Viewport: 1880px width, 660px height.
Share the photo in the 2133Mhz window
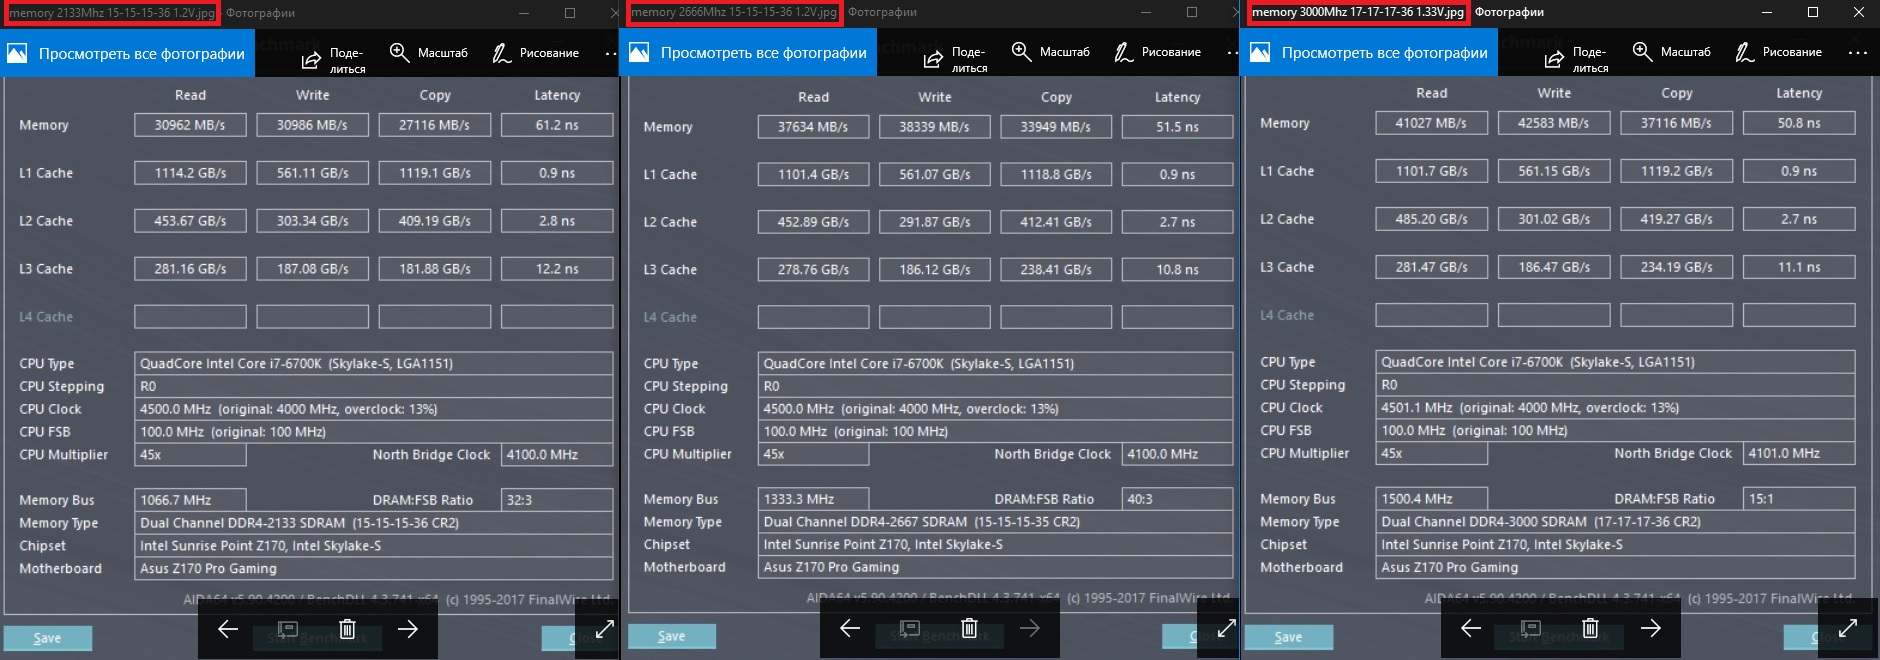pos(333,59)
